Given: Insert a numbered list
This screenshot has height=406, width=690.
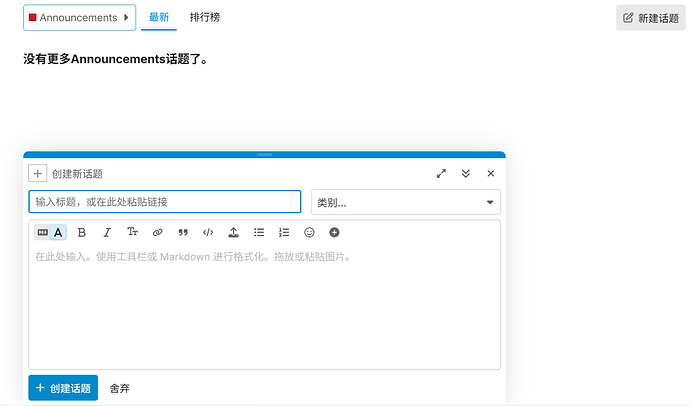Looking at the screenshot, I should click(284, 232).
